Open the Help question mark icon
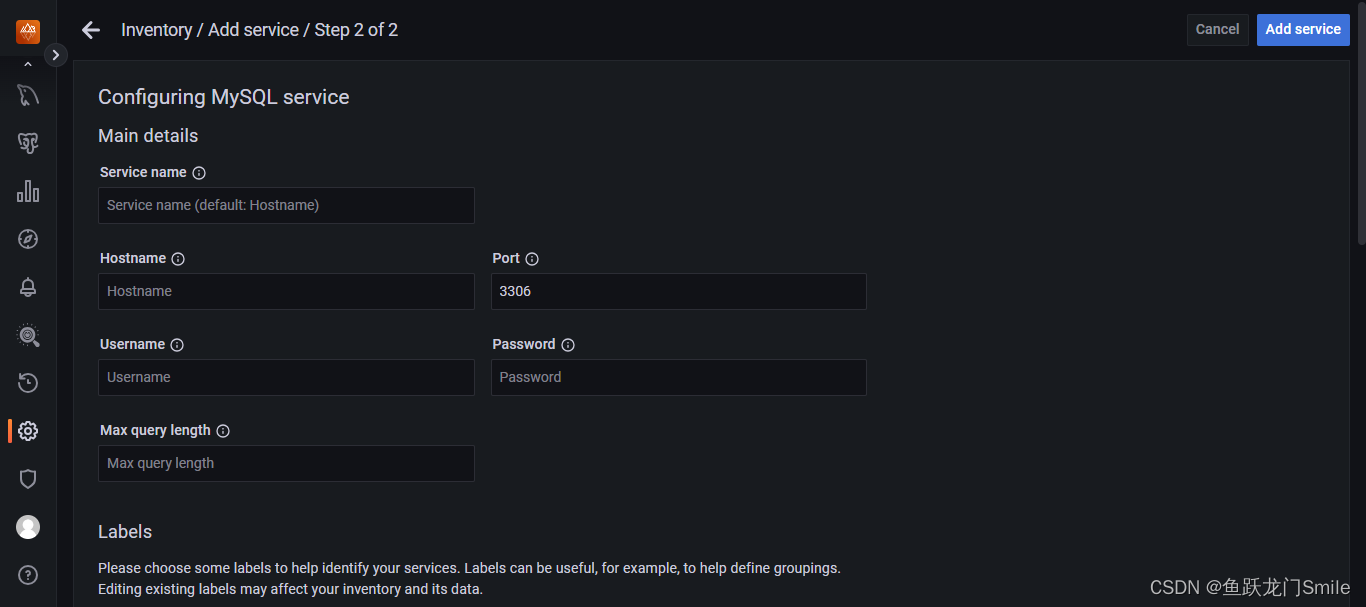The width and height of the screenshot is (1366, 607). pyautogui.click(x=28, y=575)
